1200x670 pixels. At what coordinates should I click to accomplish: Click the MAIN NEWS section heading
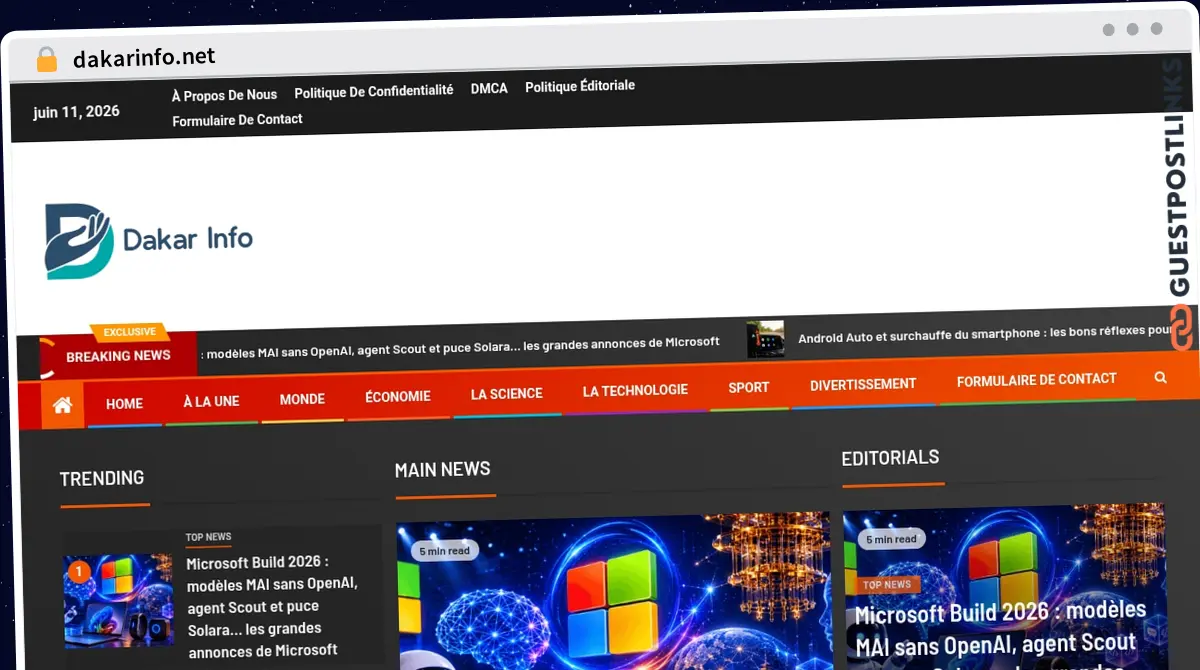[x=443, y=469]
